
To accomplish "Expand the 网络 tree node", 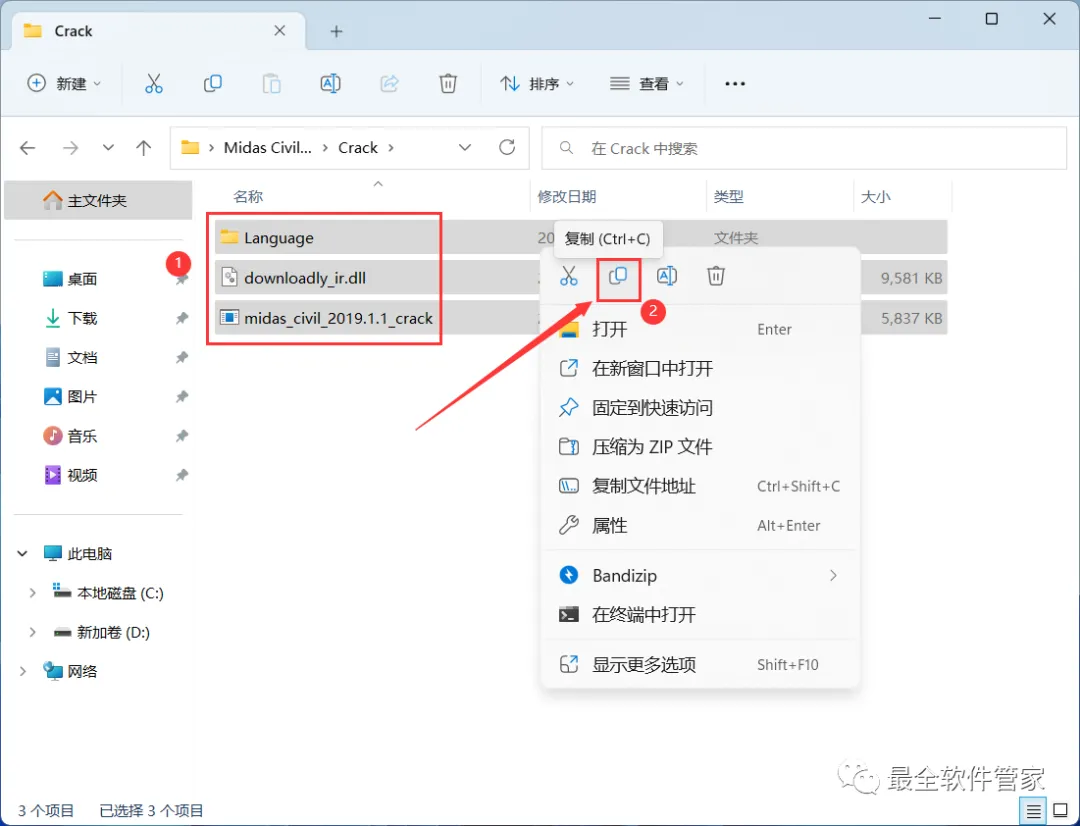I will click(x=22, y=671).
